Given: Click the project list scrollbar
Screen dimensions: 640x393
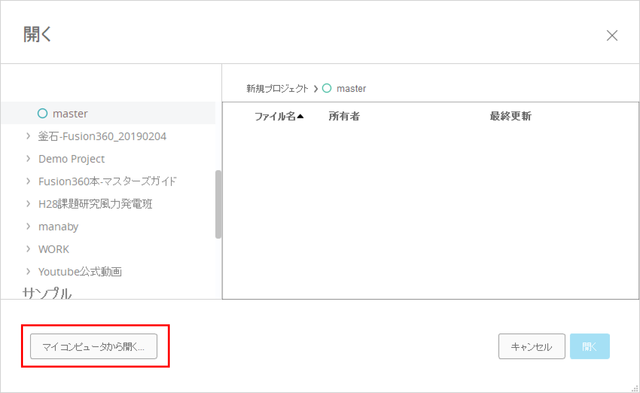Looking at the screenshot, I should tap(218, 204).
